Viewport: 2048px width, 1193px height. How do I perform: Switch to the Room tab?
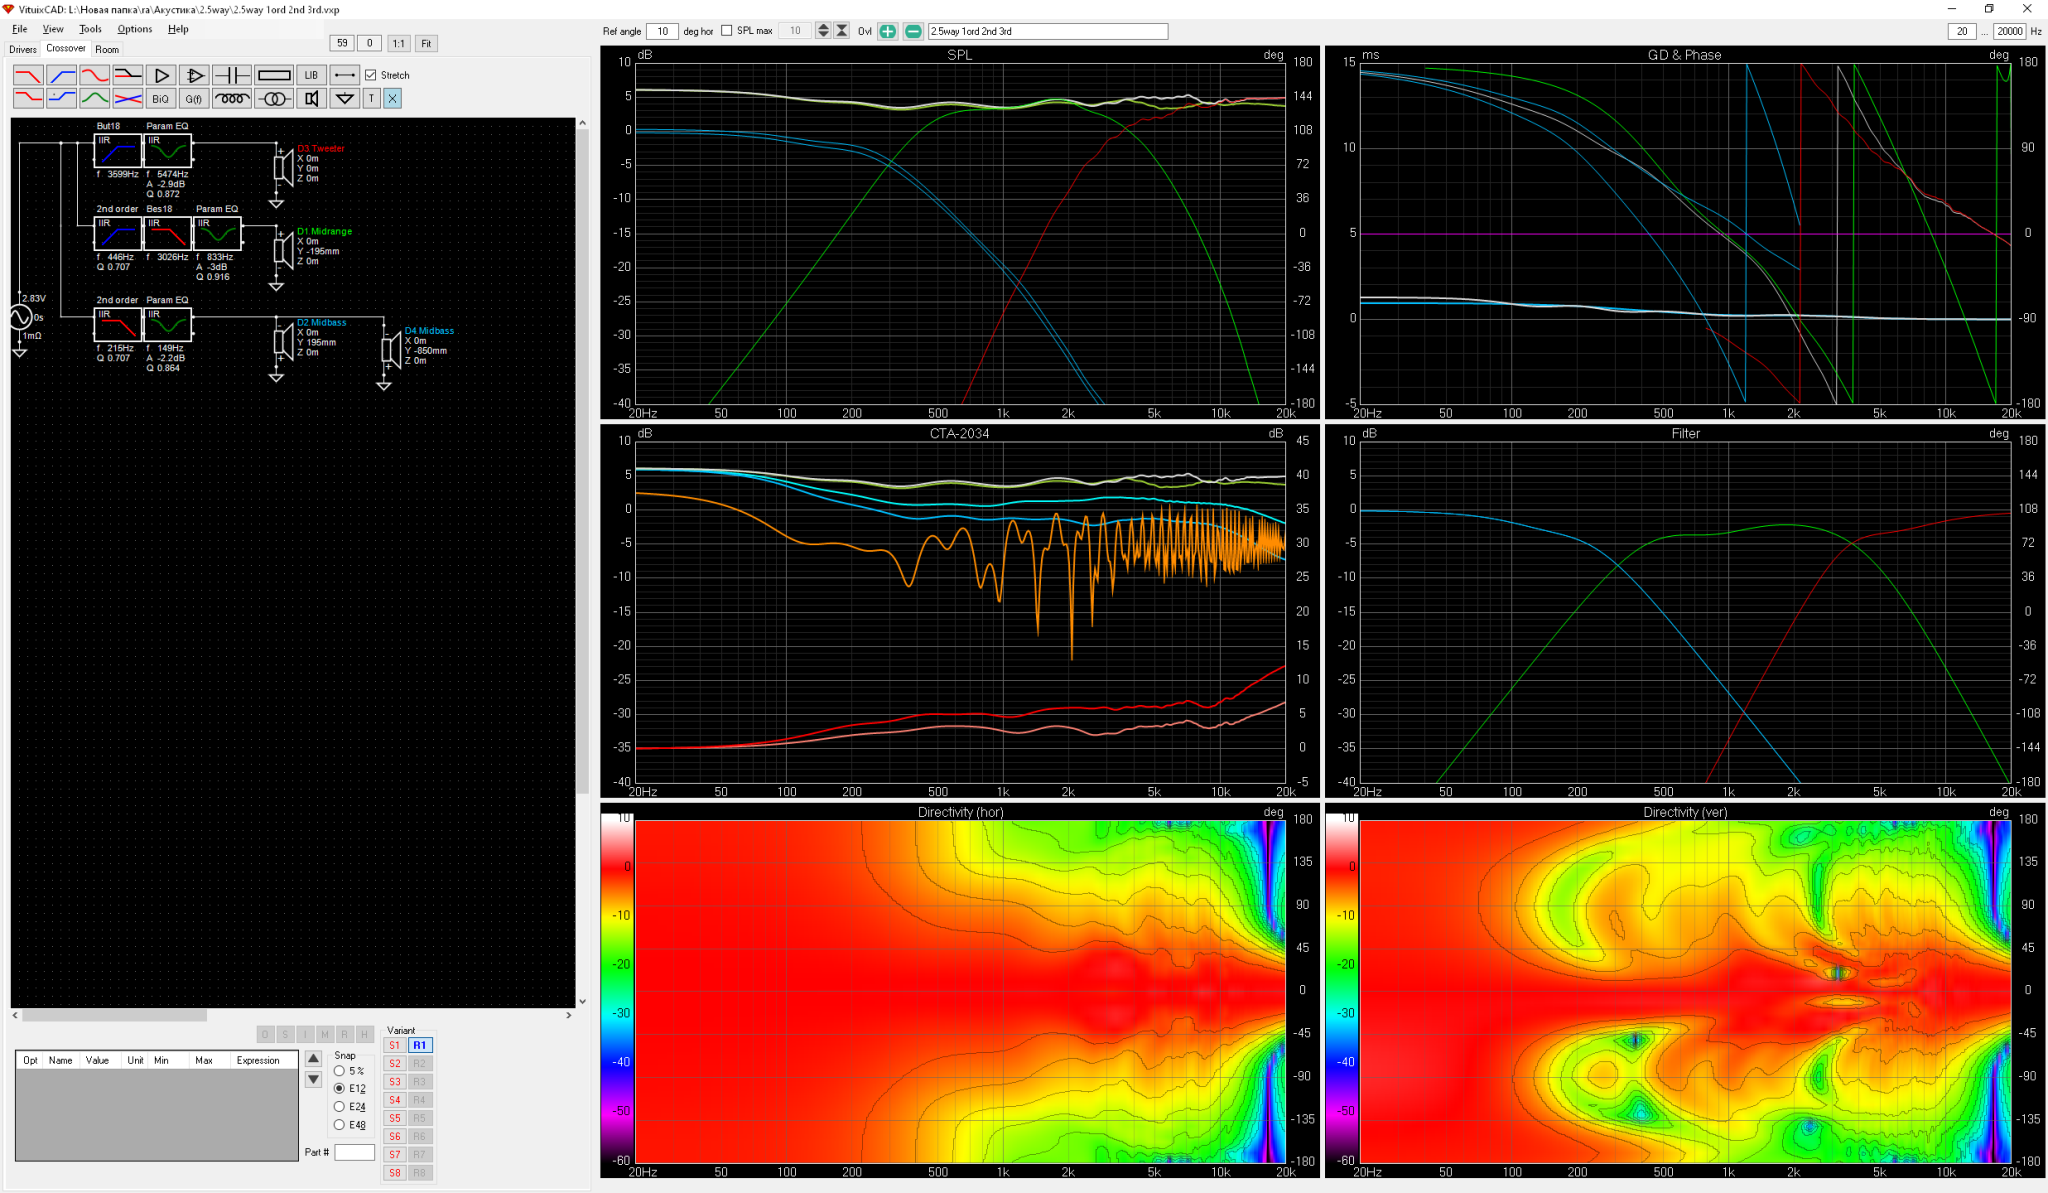[x=107, y=49]
